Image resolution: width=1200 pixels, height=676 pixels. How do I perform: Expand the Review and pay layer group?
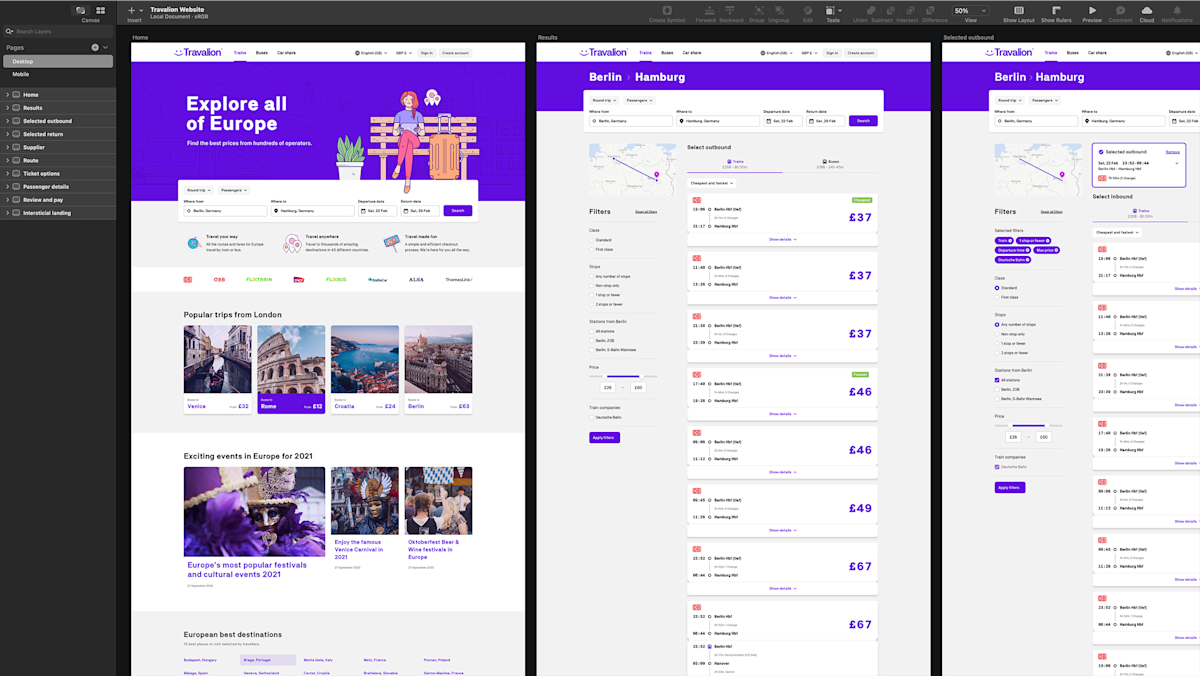tap(7, 199)
